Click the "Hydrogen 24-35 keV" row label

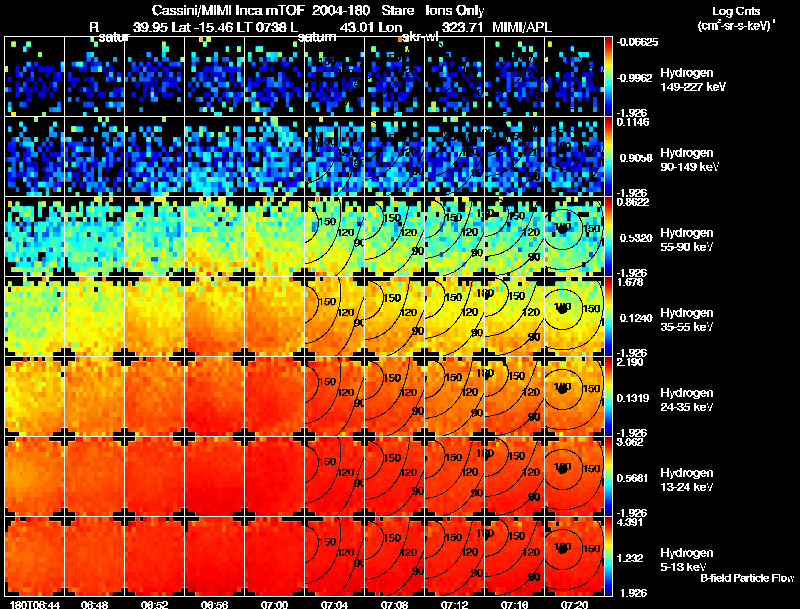pos(687,400)
